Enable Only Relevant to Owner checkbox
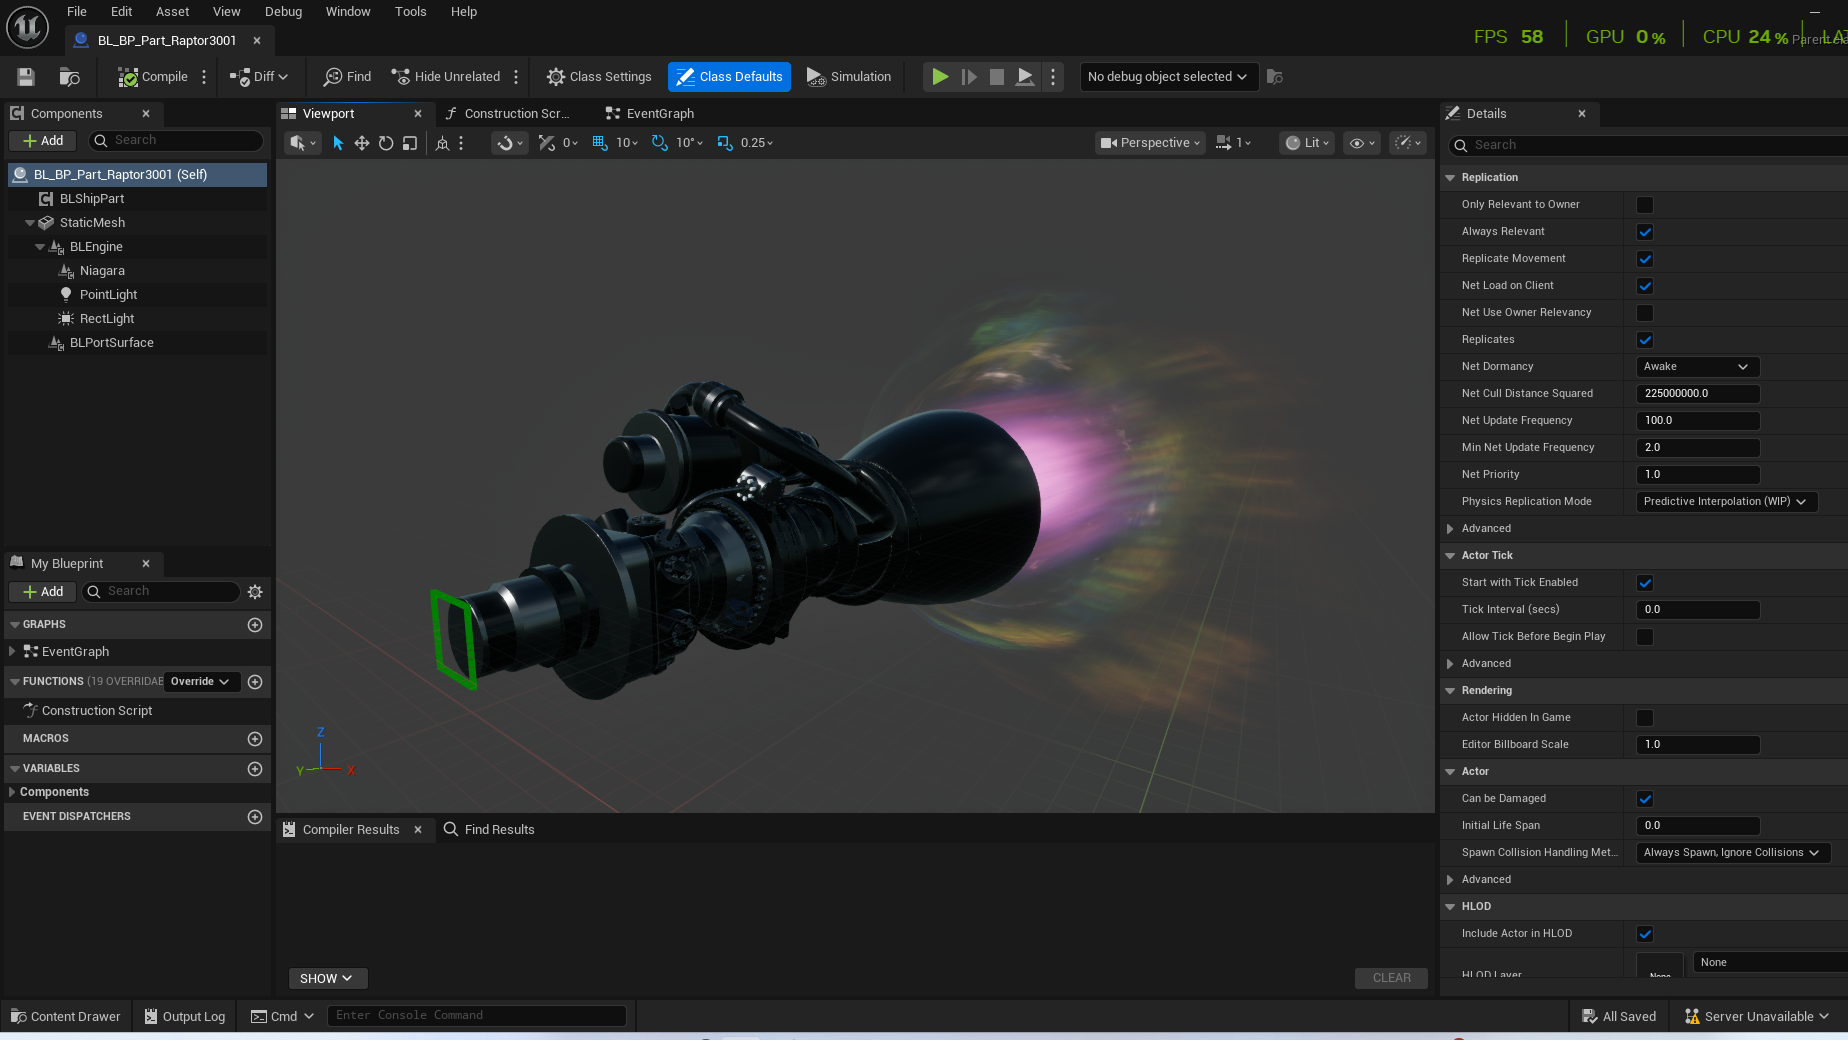The height and width of the screenshot is (1040, 1848). click(1645, 205)
